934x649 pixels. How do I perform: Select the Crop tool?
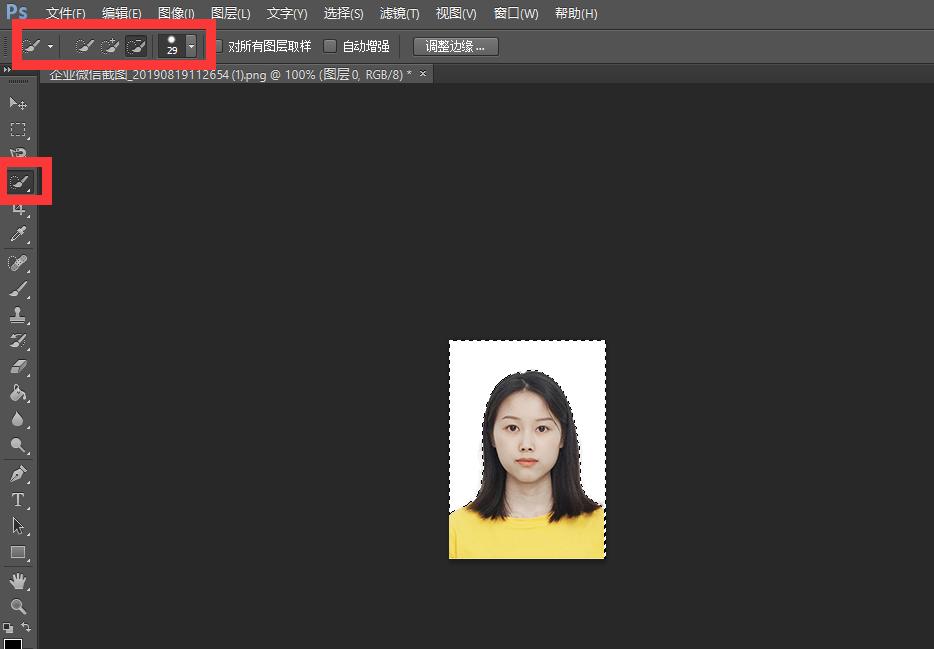pyautogui.click(x=18, y=208)
